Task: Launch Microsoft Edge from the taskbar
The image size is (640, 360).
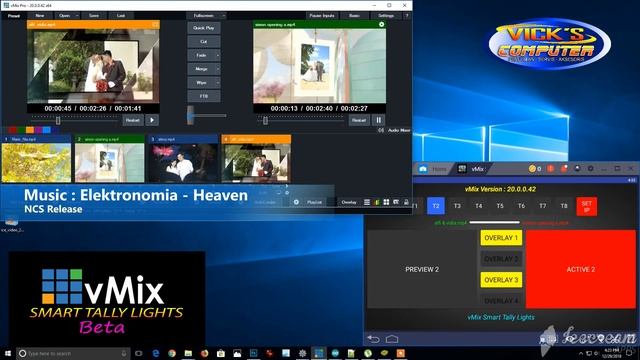Action: point(156,353)
